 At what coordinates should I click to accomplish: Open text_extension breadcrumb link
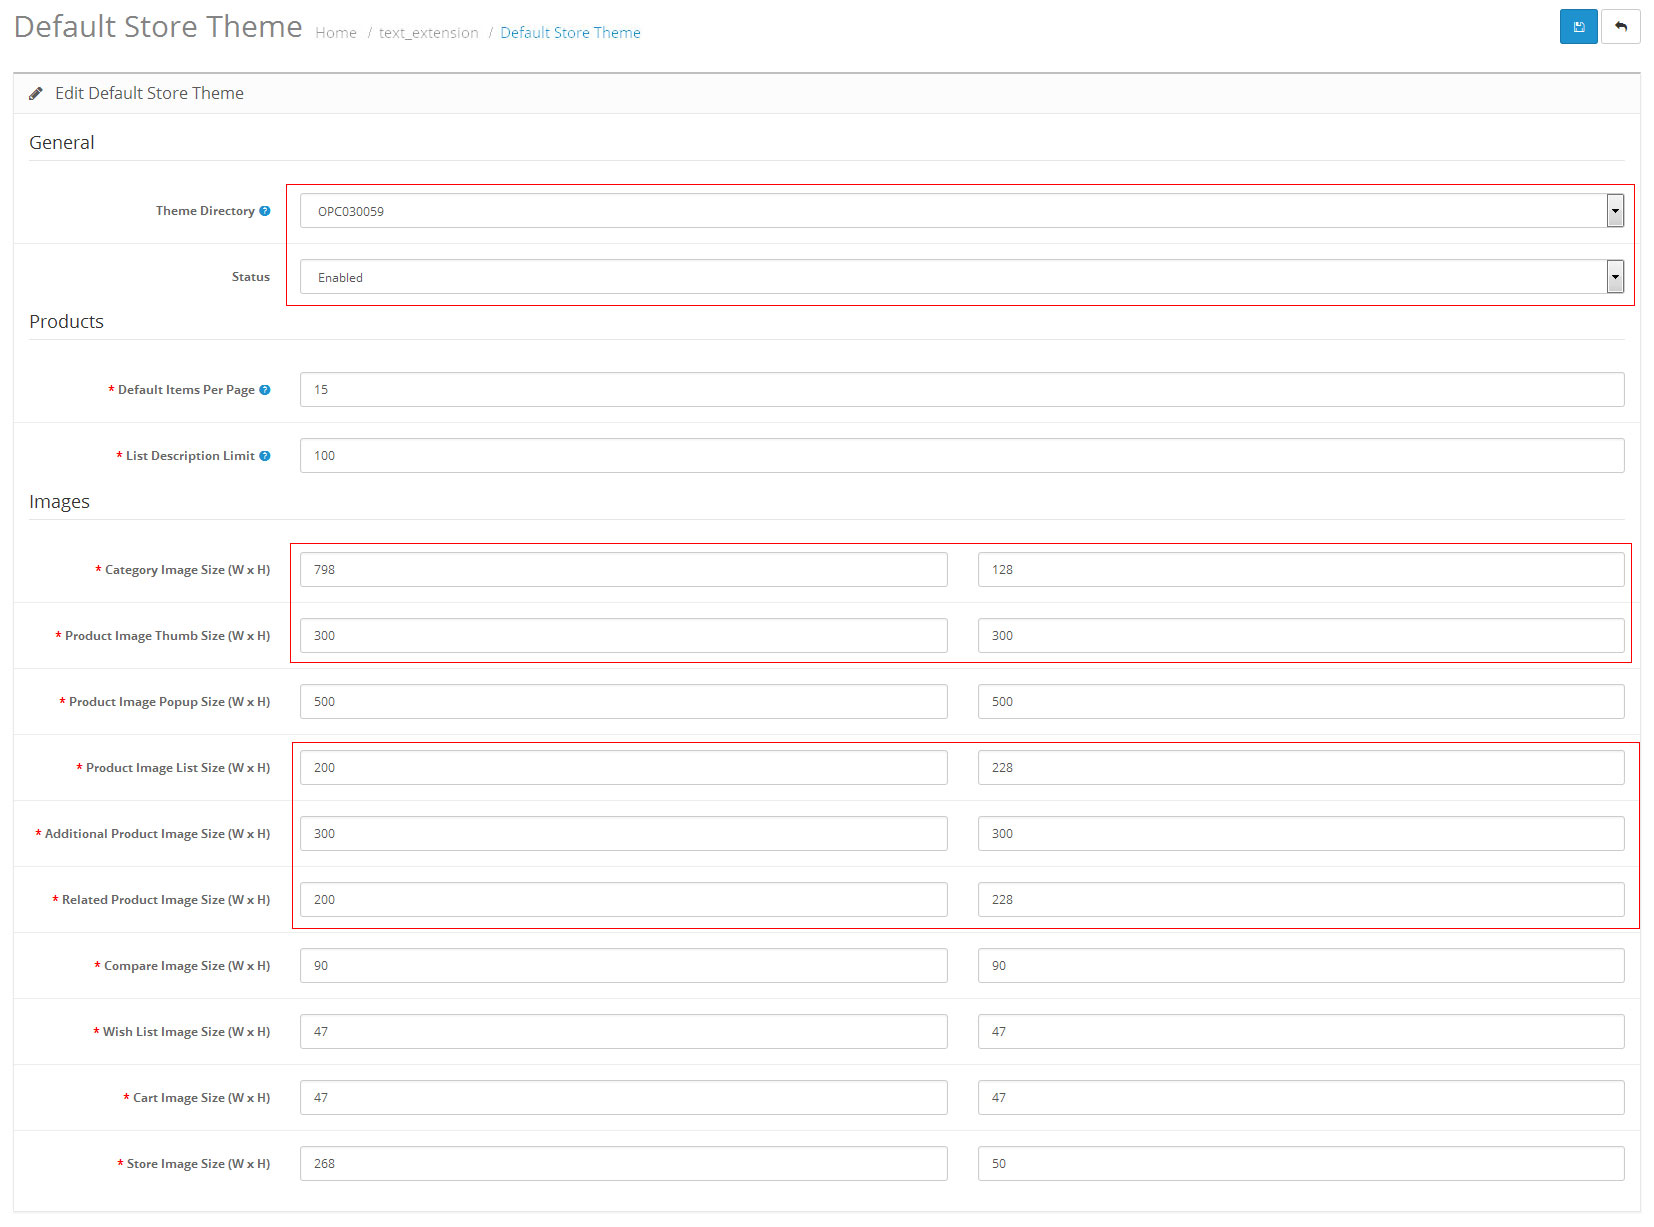coord(428,33)
